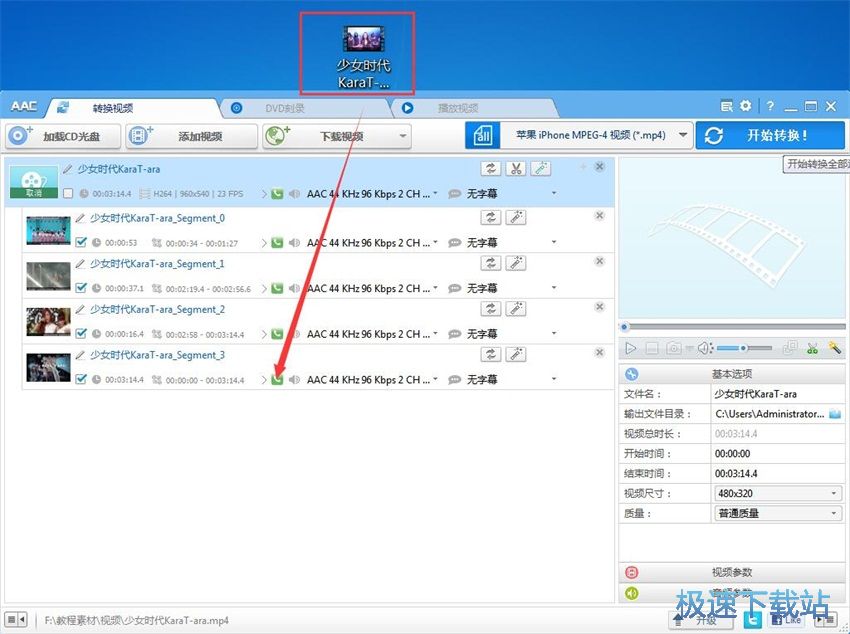Click 添加视频 add video button
This screenshot has height=634, width=850.
191,136
